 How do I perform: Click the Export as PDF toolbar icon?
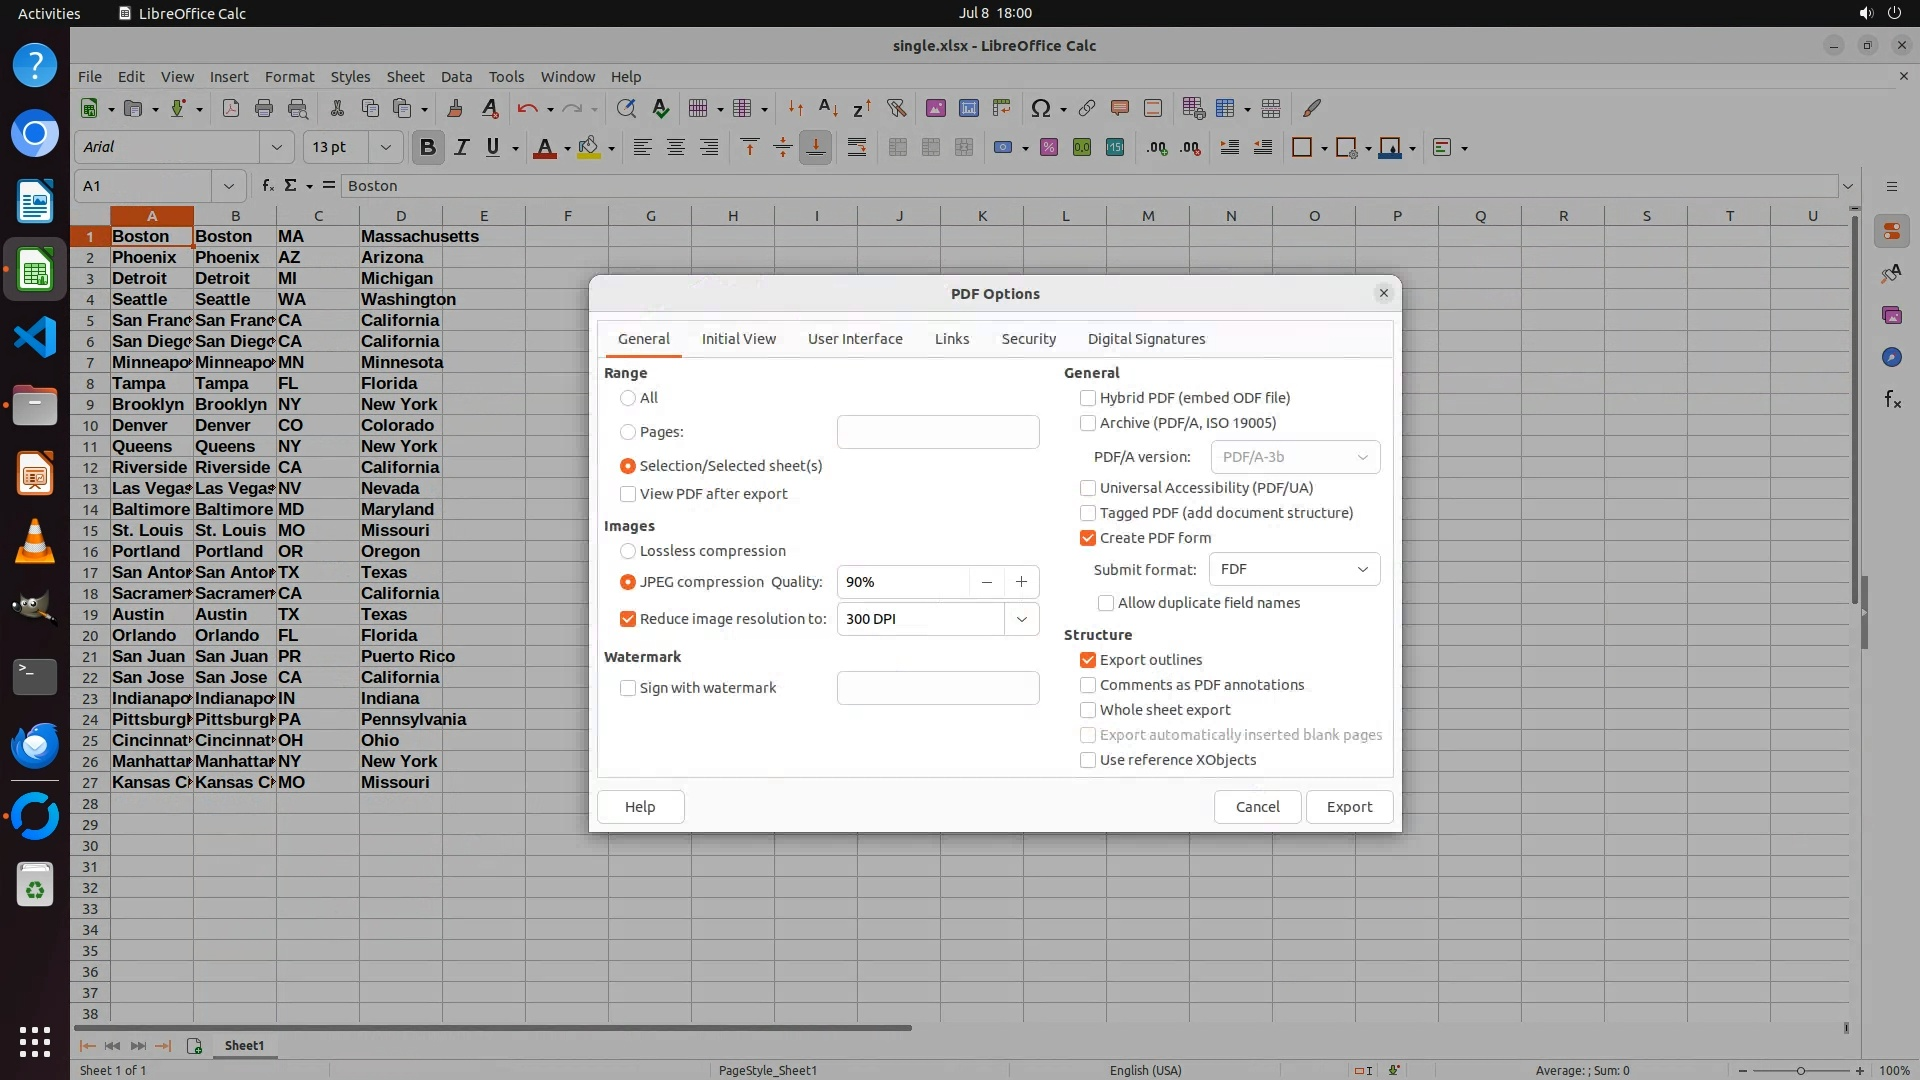[x=231, y=108]
